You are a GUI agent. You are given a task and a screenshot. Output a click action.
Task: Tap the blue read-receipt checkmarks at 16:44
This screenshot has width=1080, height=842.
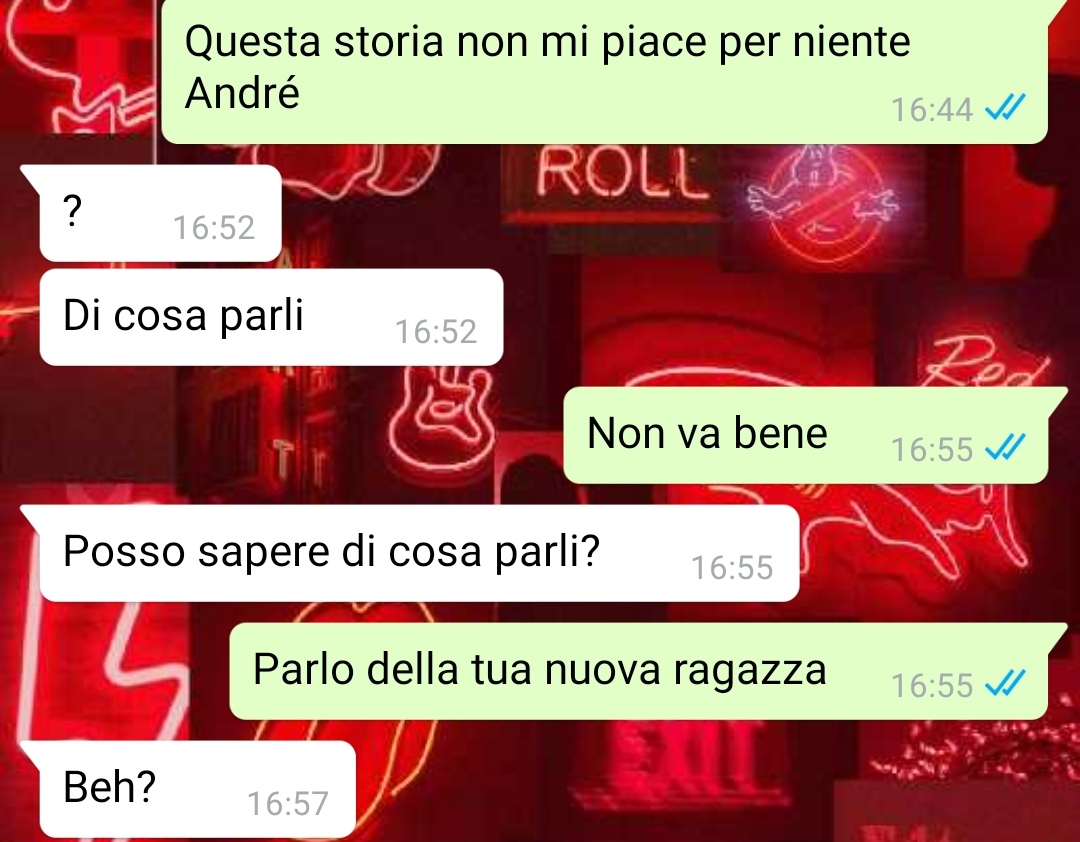pyautogui.click(x=1006, y=107)
